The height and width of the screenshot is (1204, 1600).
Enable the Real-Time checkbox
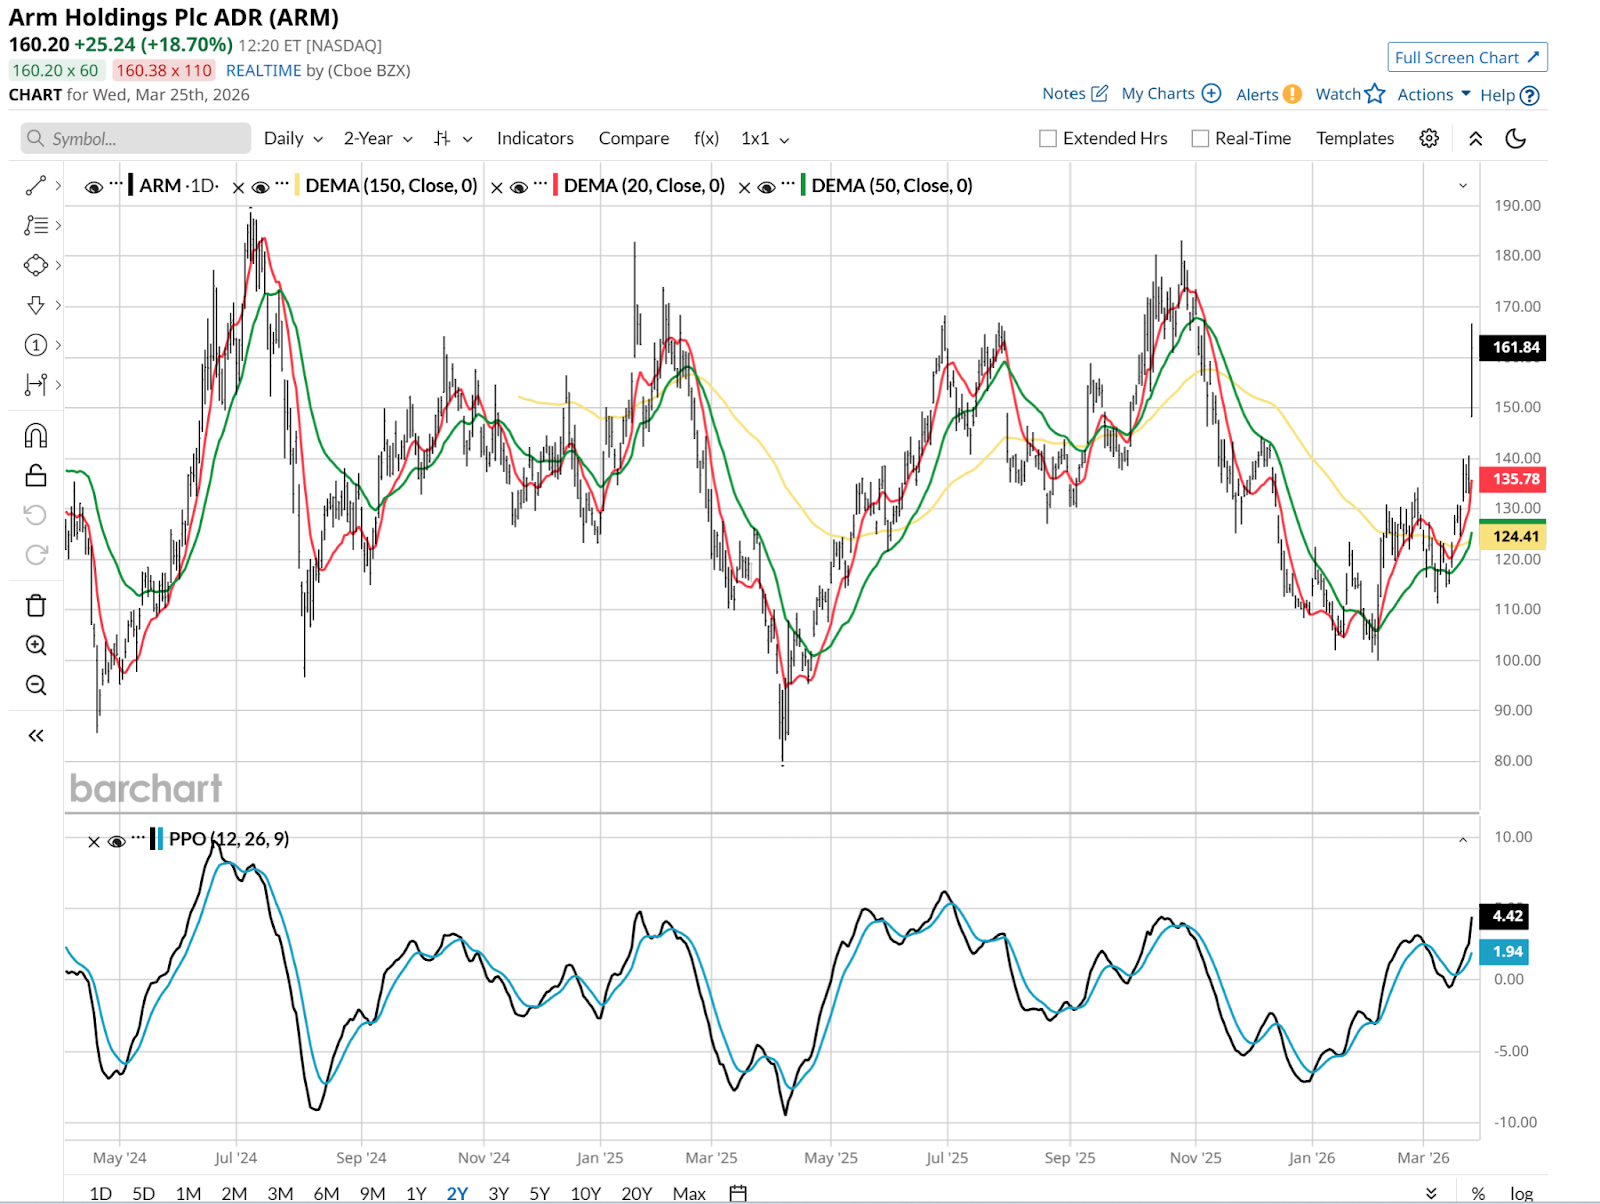coord(1200,139)
